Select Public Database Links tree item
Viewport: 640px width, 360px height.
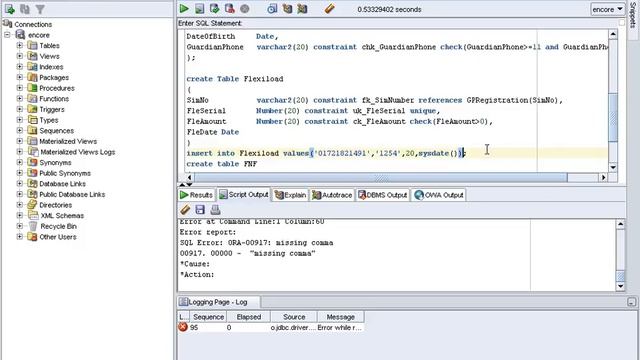[x=72, y=194]
